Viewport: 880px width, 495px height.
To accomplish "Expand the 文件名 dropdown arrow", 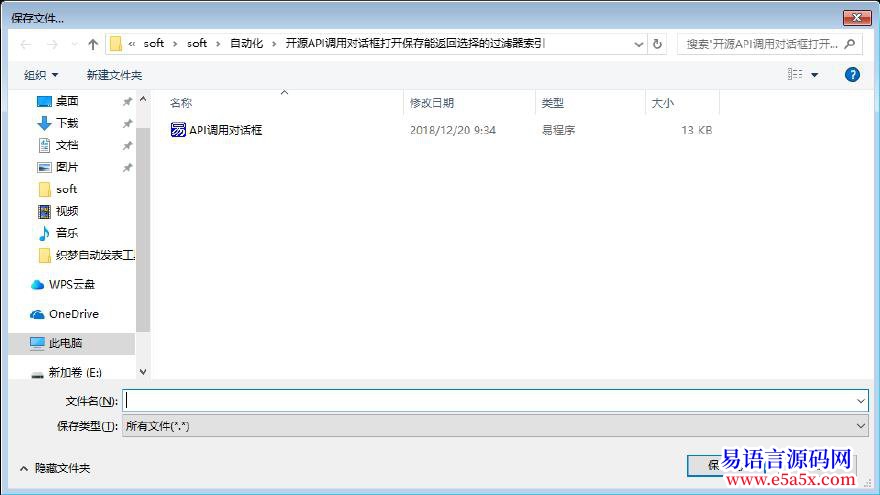I will tap(860, 401).
